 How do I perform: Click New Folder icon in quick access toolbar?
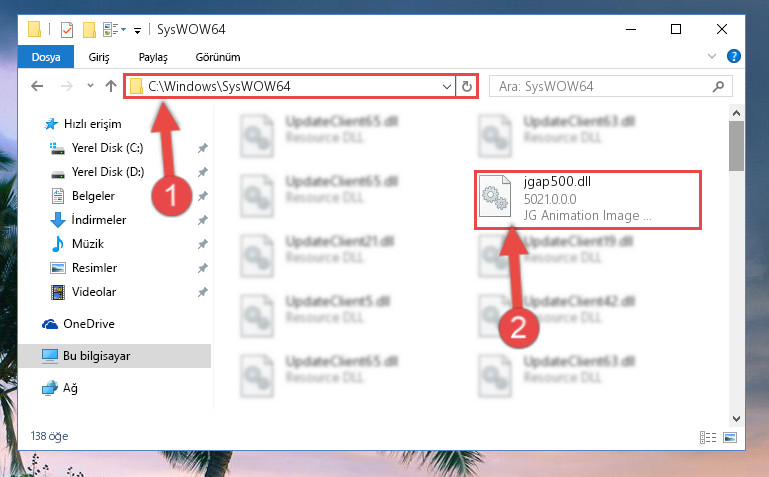coord(89,30)
